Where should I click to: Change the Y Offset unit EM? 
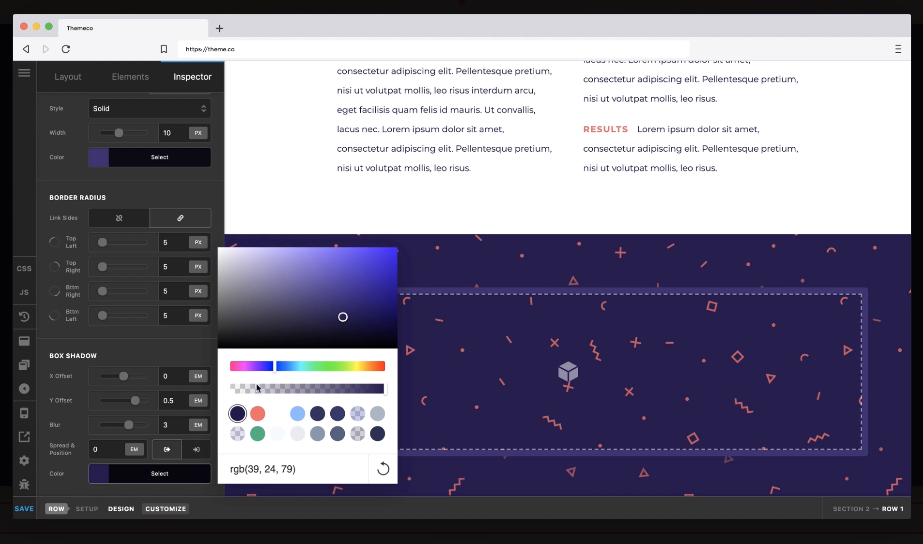(x=198, y=400)
